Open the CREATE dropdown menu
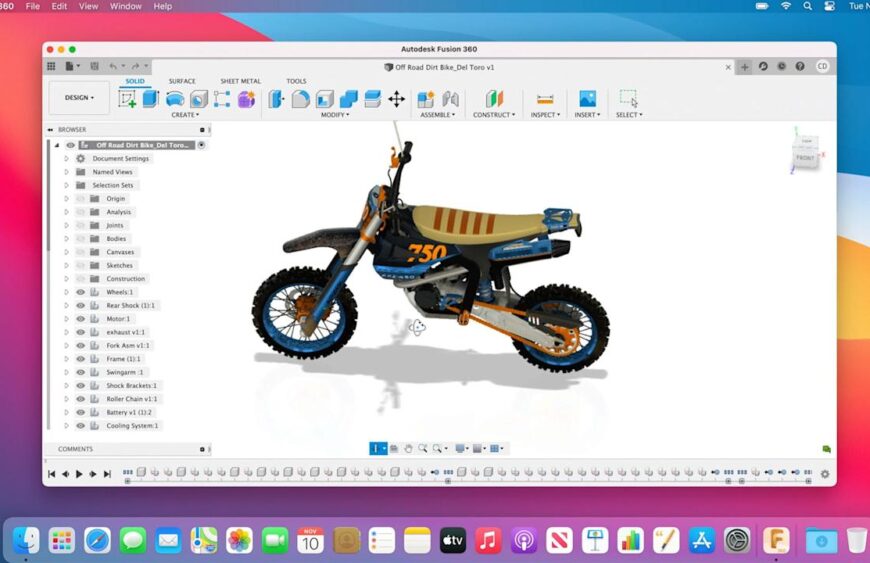 pos(185,115)
